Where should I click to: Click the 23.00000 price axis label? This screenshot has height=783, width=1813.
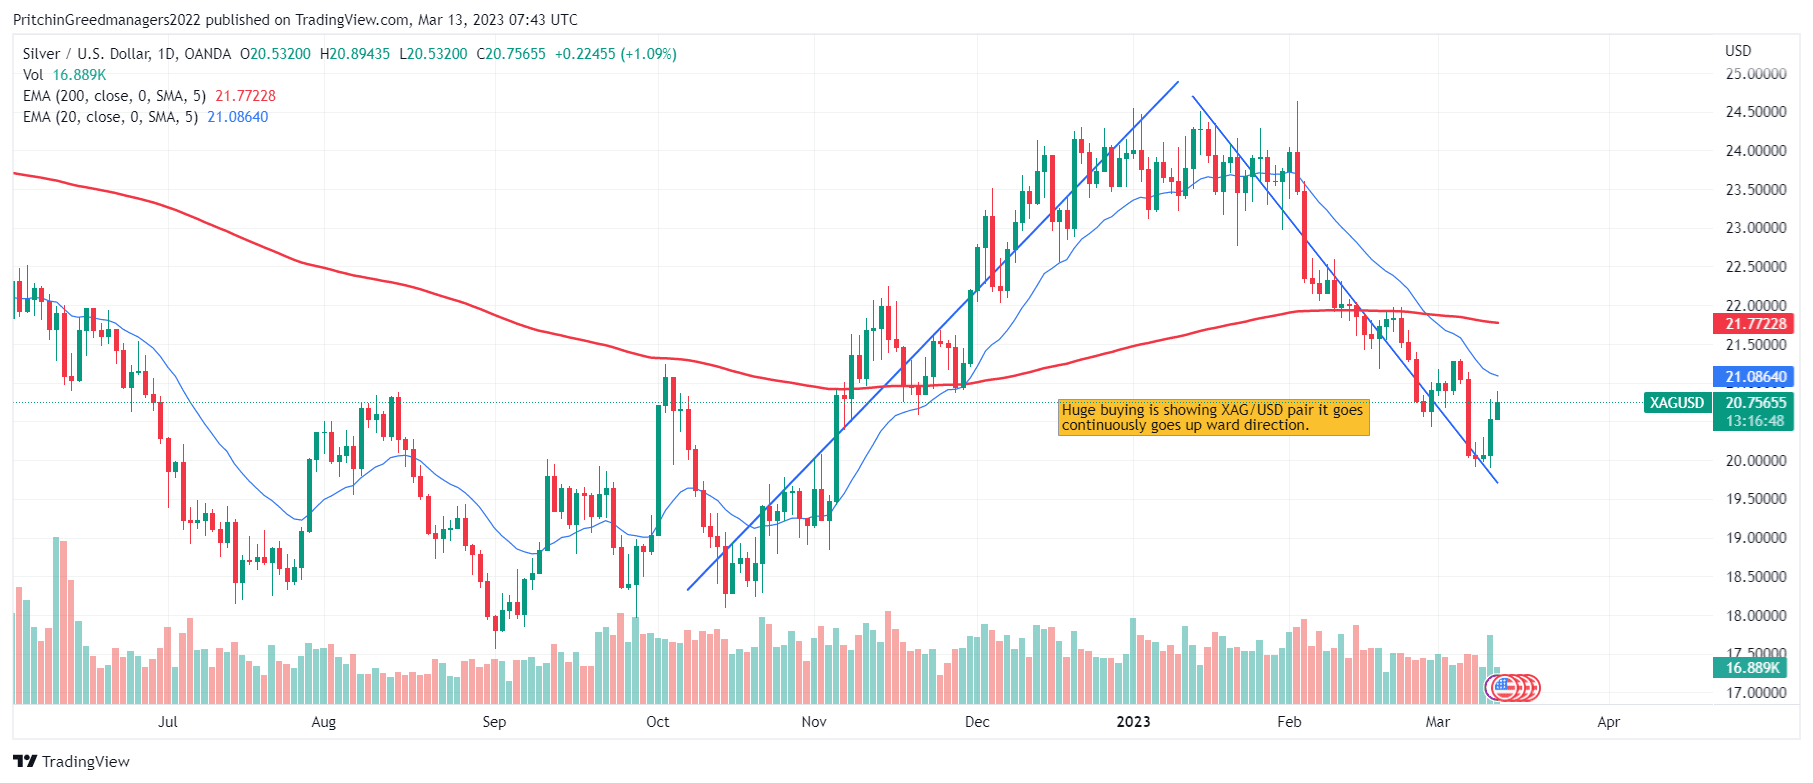coord(1756,228)
